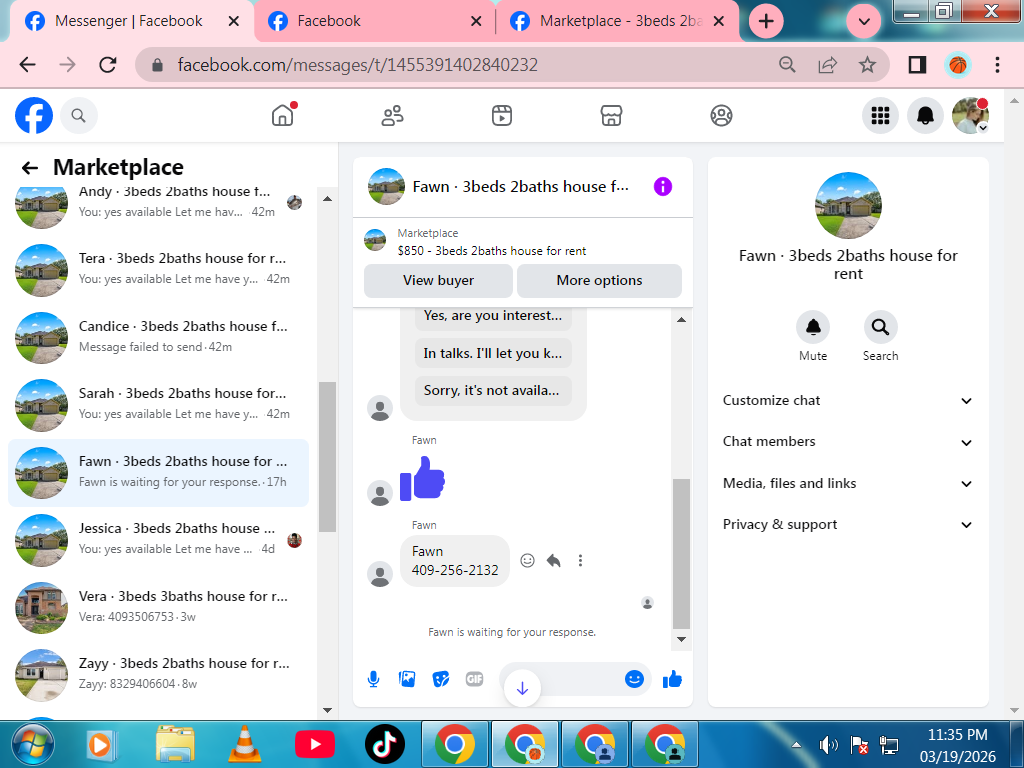Attach a photo with image icon
Viewport: 1024px width, 768px height.
point(407,680)
